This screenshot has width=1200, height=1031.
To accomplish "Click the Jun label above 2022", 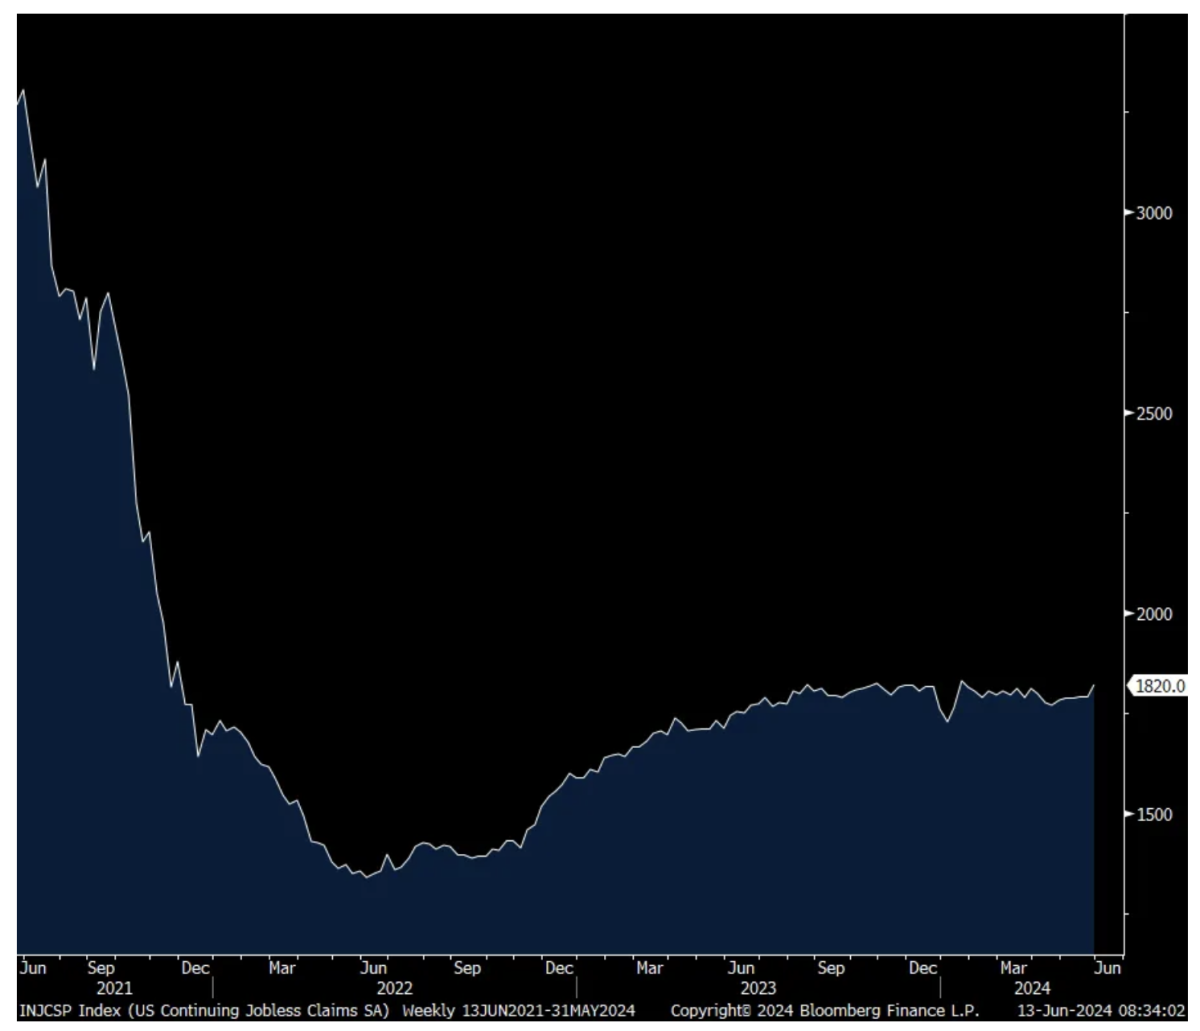I will pyautogui.click(x=373, y=968).
